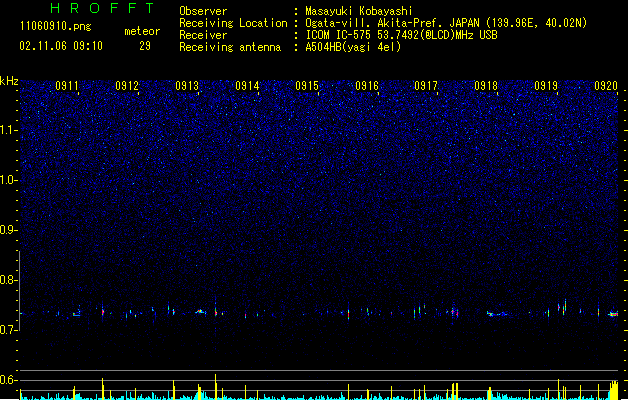Click the 1.1 frequency axis label
The height and width of the screenshot is (400, 629).
(9, 130)
